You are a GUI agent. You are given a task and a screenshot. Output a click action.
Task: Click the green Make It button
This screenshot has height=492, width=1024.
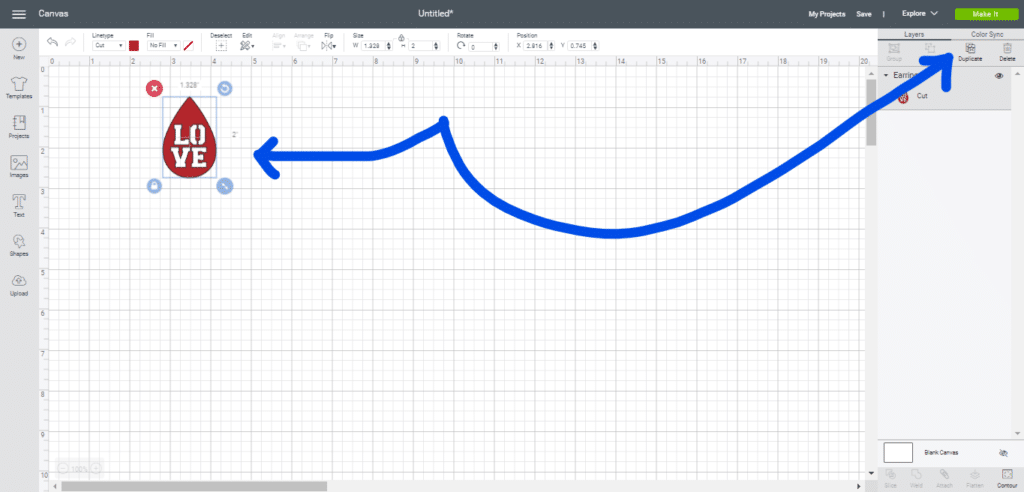click(982, 14)
